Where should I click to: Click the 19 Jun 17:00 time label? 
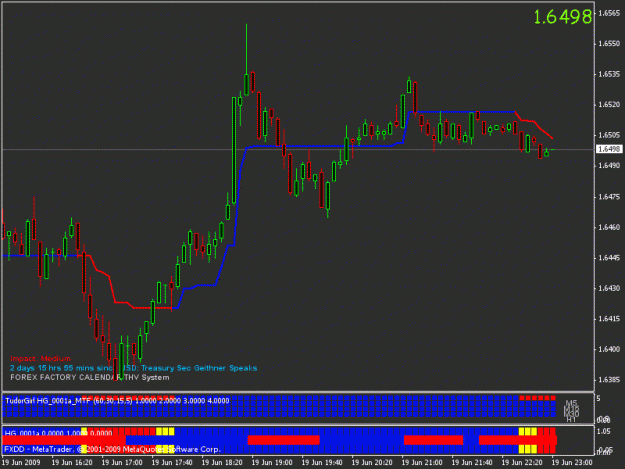[122, 463]
